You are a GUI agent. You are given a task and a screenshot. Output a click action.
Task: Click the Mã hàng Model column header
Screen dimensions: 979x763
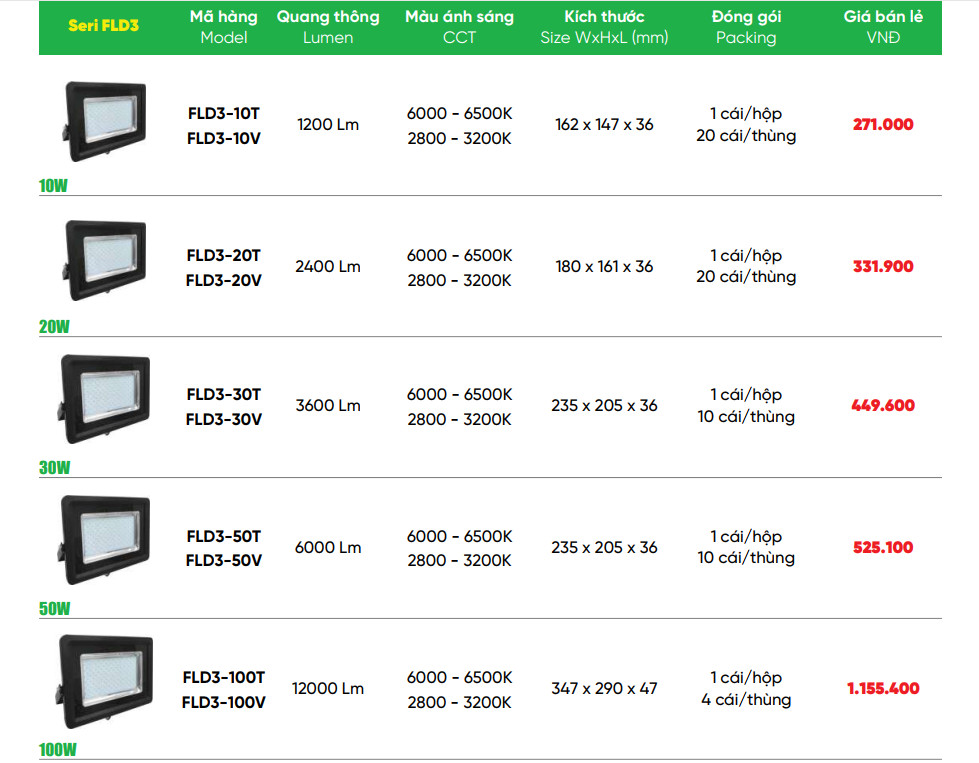[223, 27]
